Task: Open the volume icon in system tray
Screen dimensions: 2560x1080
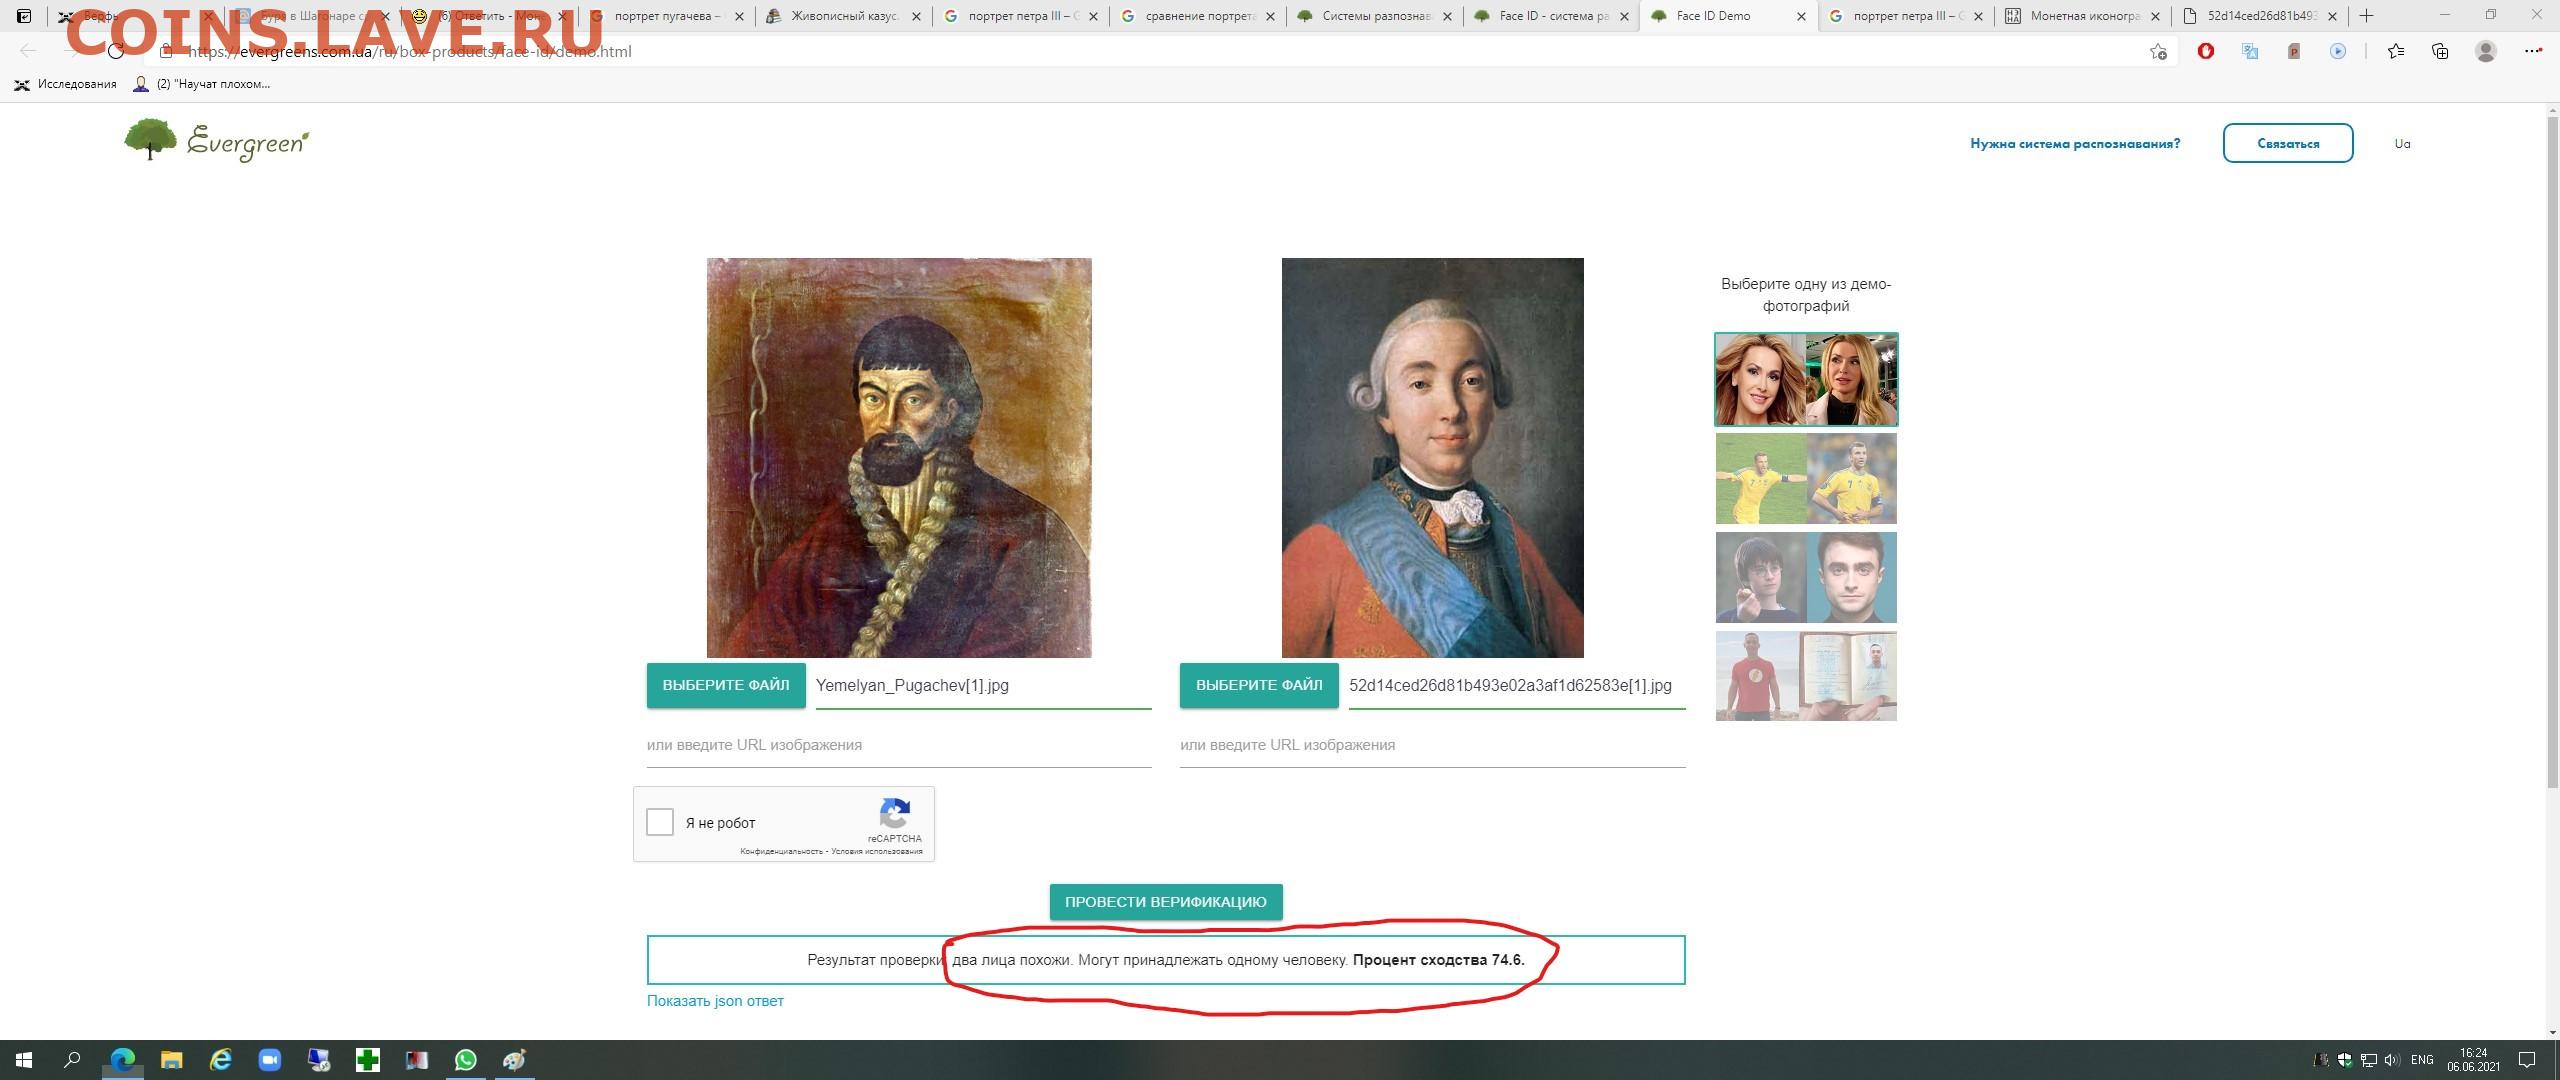Action: pyautogui.click(x=2392, y=1060)
